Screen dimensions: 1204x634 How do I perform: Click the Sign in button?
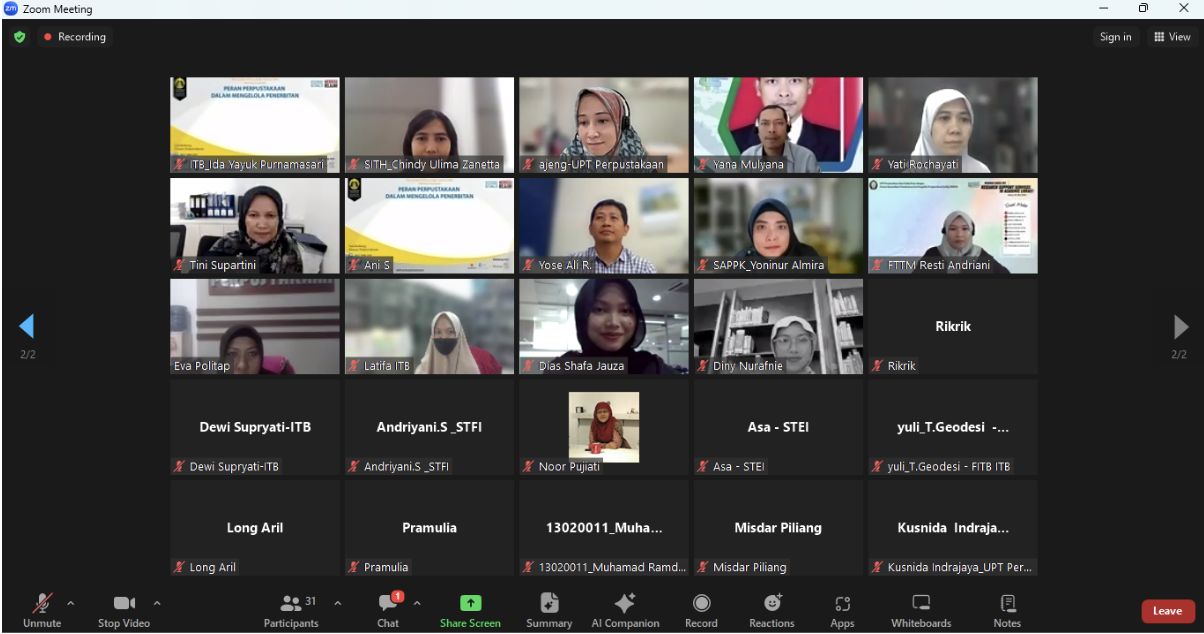[x=1115, y=37]
